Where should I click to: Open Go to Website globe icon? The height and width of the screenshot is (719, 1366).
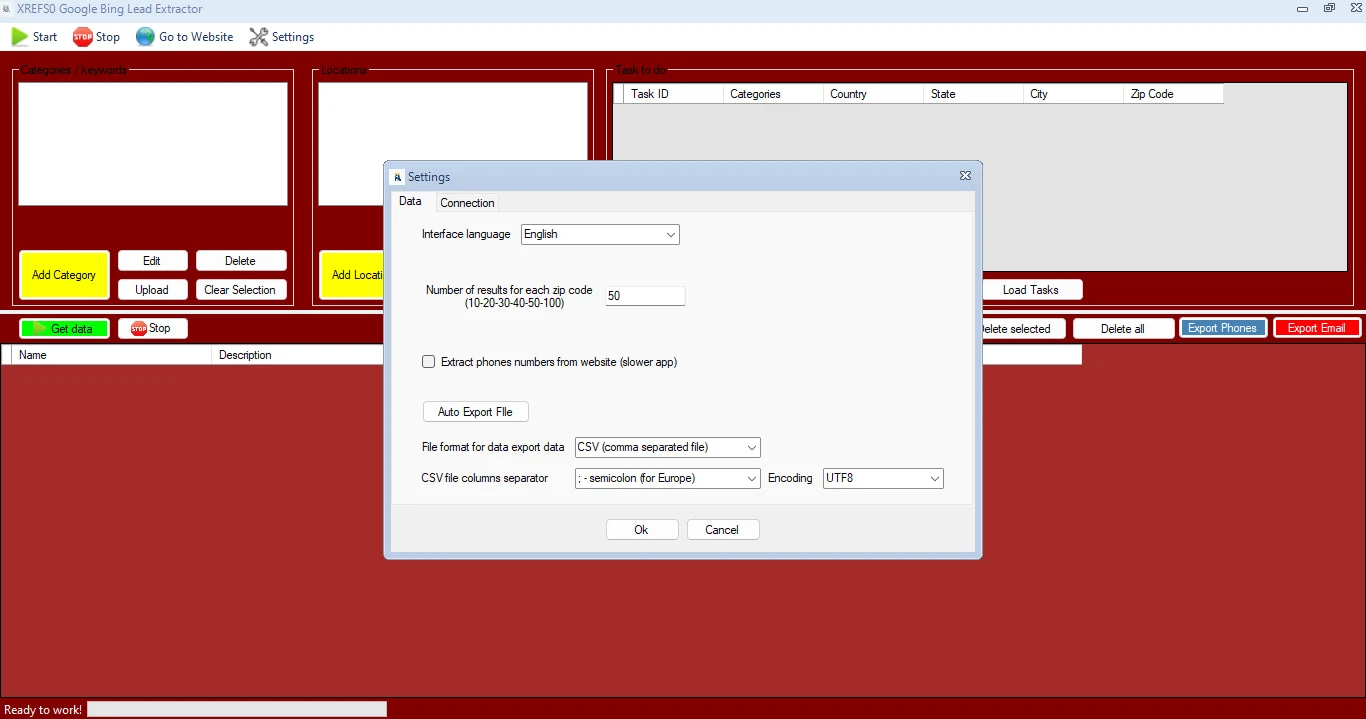pyautogui.click(x=145, y=37)
